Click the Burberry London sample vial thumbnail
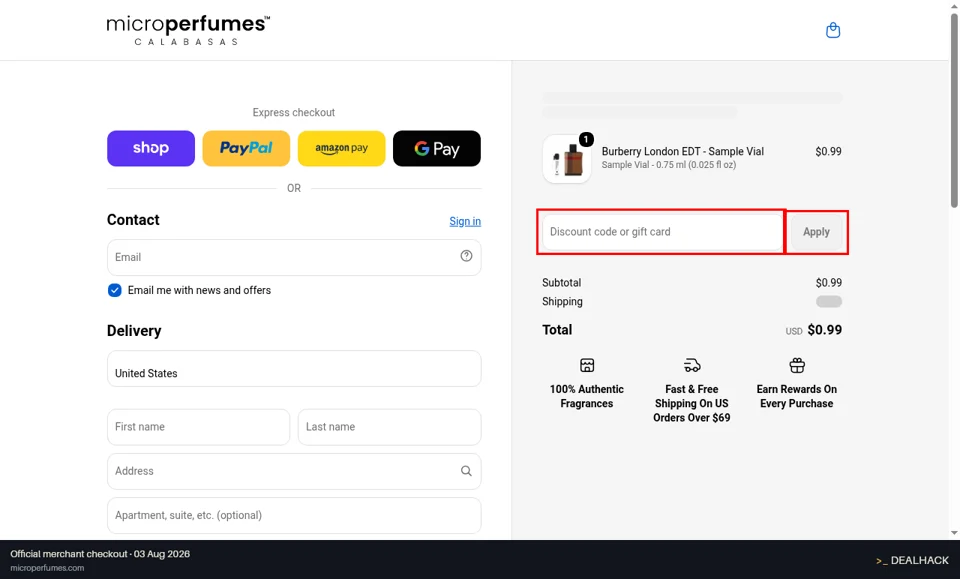Screen dimensions: 960x579 click(x=567, y=159)
